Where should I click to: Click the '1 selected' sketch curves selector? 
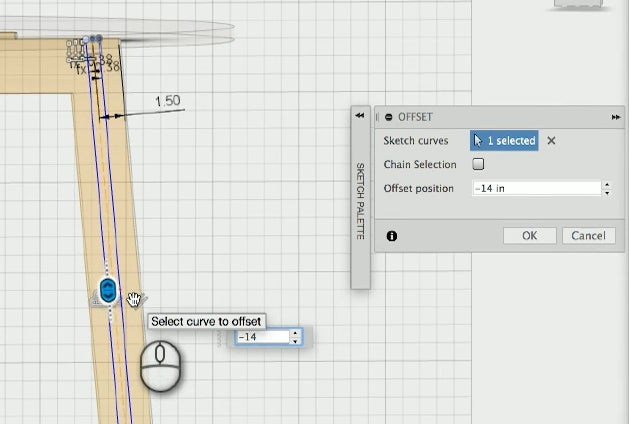coord(504,141)
